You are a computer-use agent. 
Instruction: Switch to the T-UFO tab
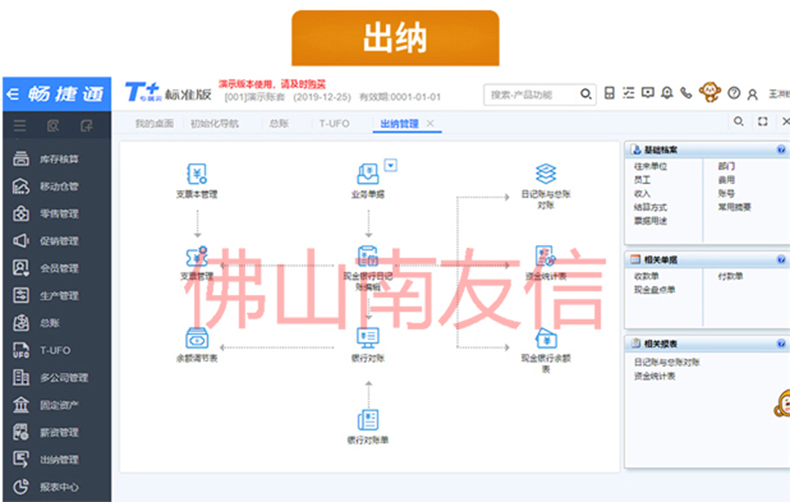334,123
